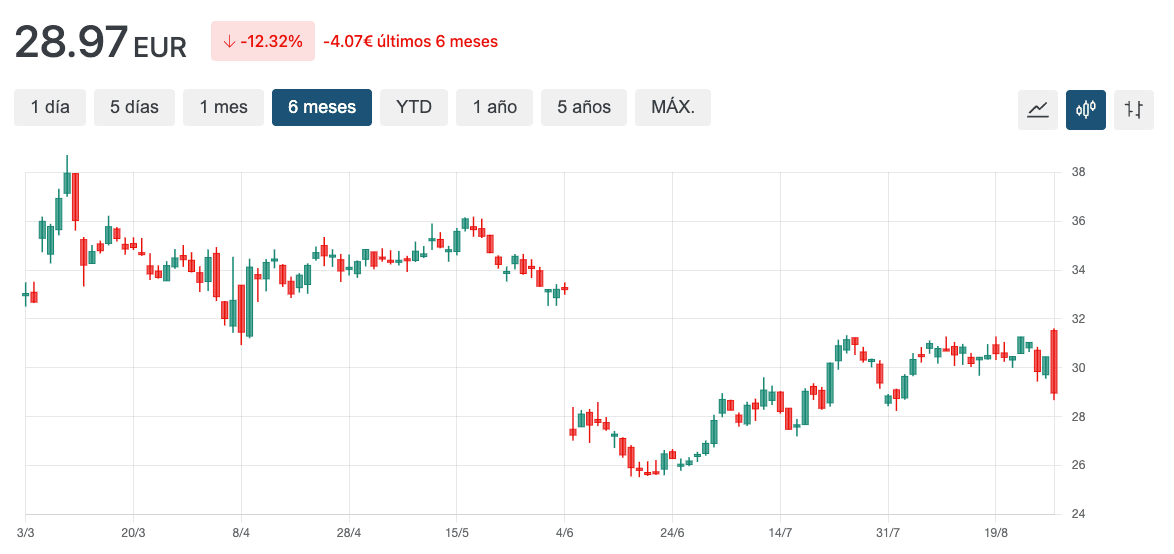Show MÁX. full history
Viewport: 1174px width, 554px height.
click(673, 107)
